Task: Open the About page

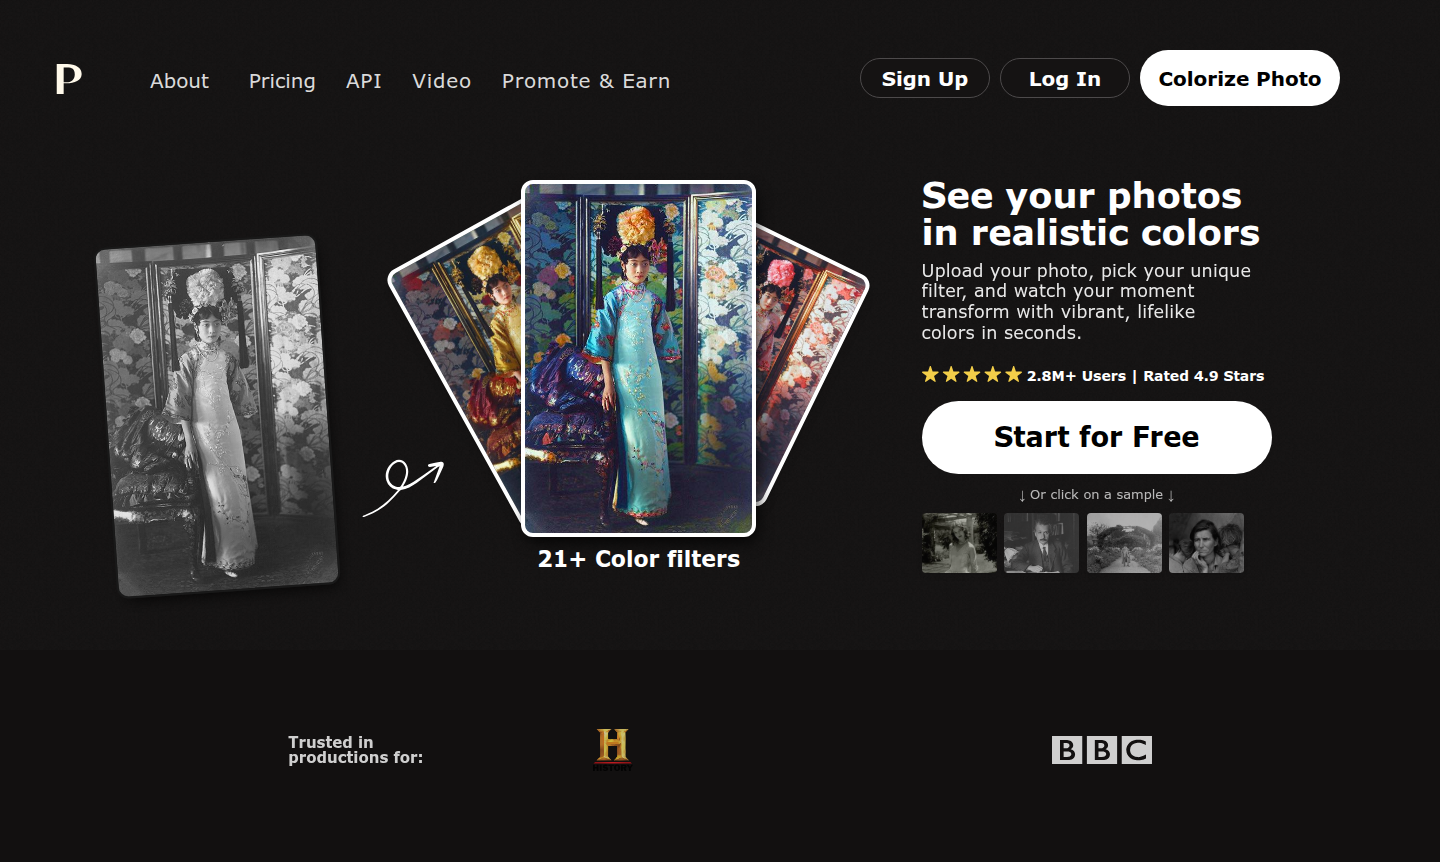Action: pyautogui.click(x=179, y=81)
